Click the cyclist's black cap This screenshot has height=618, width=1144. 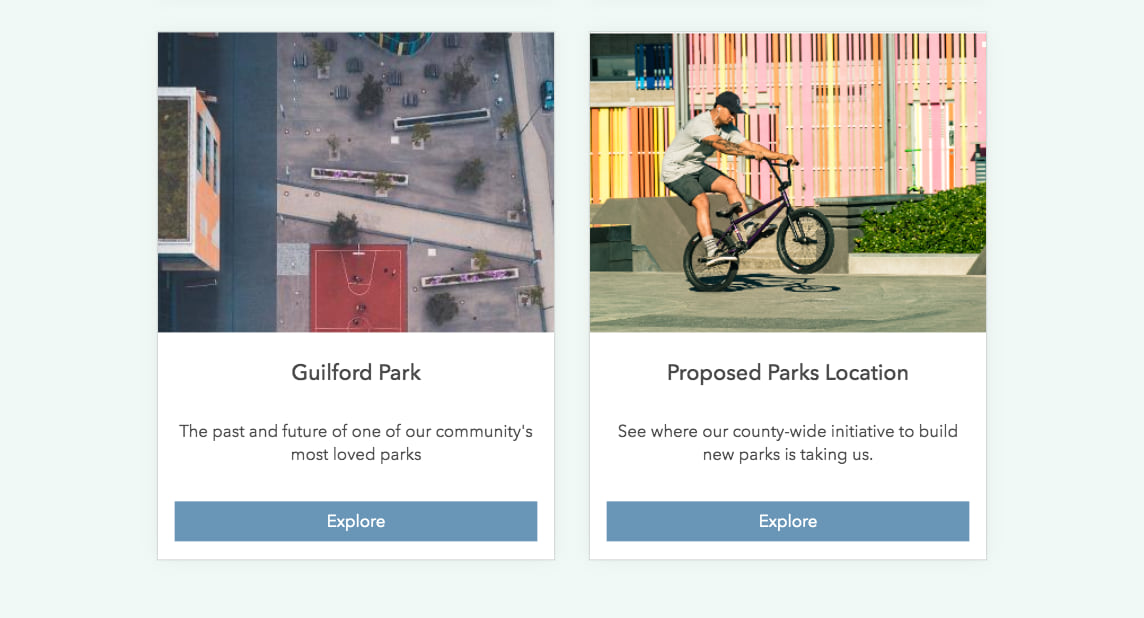(729, 101)
